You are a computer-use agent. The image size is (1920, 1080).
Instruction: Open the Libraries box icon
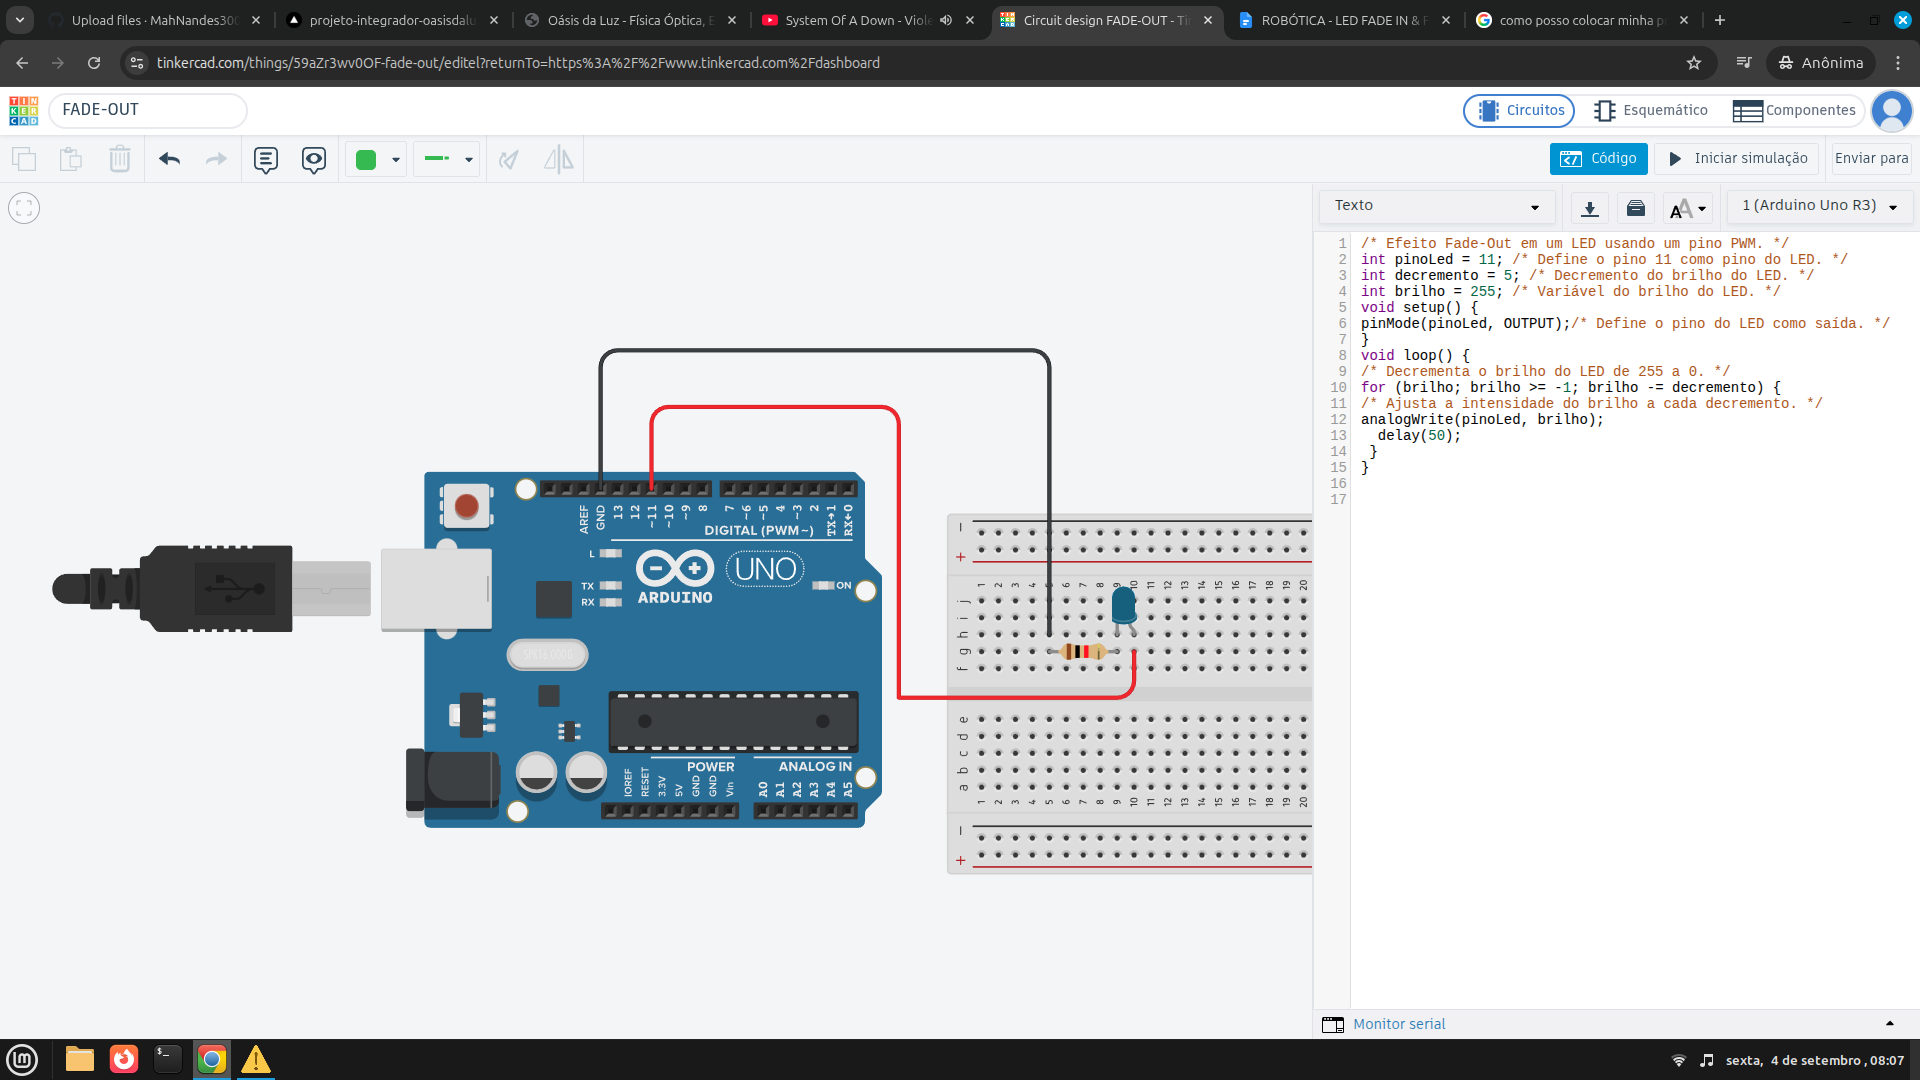click(x=1636, y=208)
